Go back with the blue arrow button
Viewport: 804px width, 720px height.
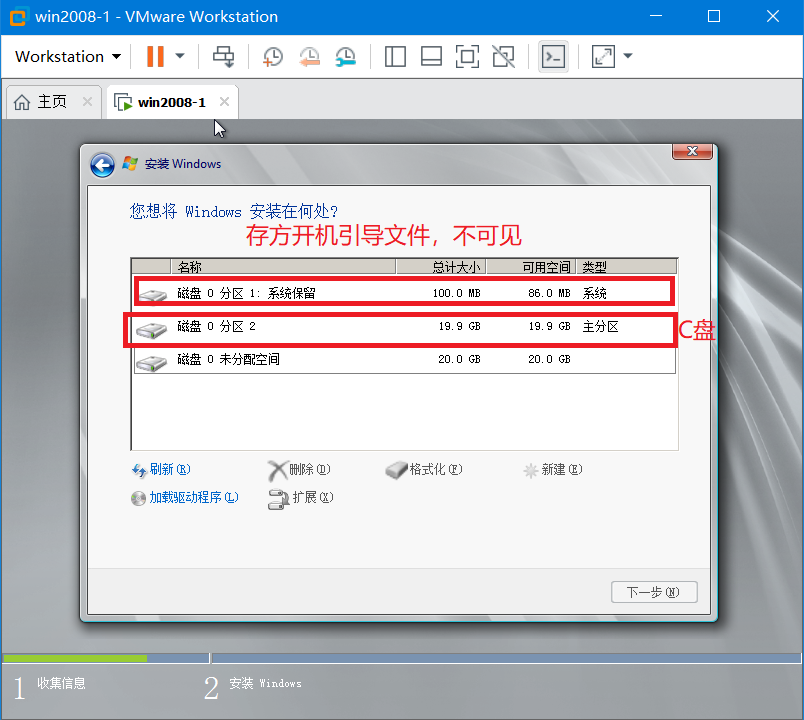point(103,165)
